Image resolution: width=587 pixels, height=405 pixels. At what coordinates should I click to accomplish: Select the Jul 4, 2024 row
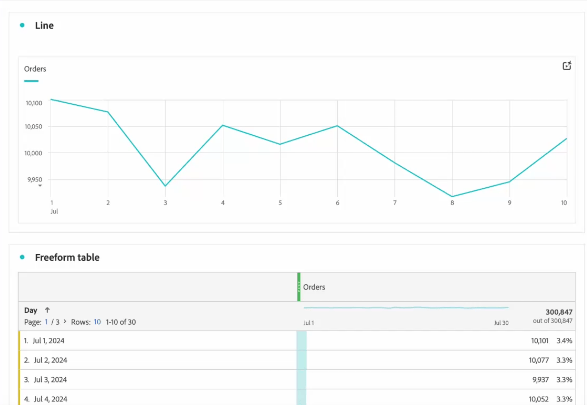pos(297,398)
